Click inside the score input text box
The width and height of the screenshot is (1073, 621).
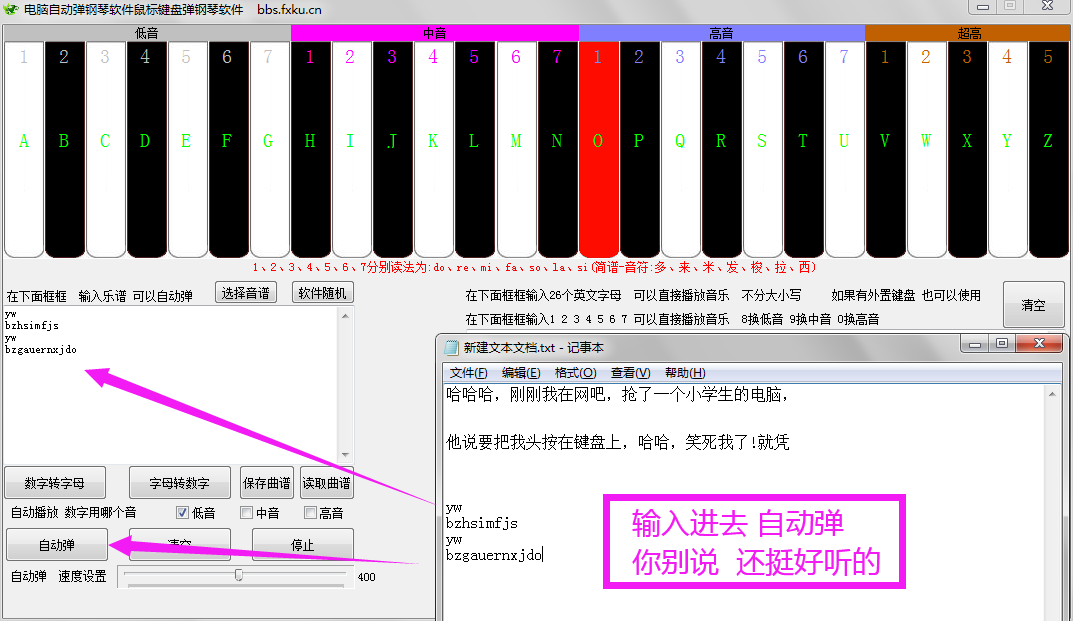(171, 385)
